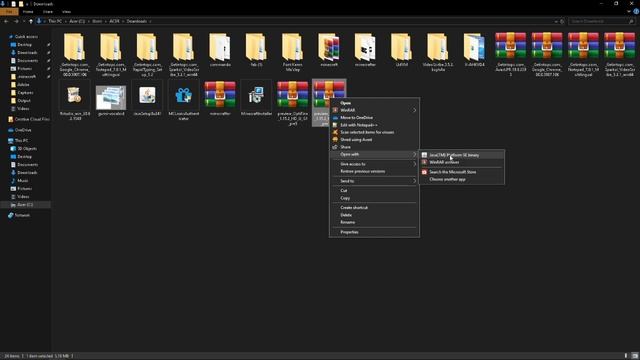
Task: Select the VideoScribe keyfolks folder
Action: pyautogui.click(x=438, y=52)
